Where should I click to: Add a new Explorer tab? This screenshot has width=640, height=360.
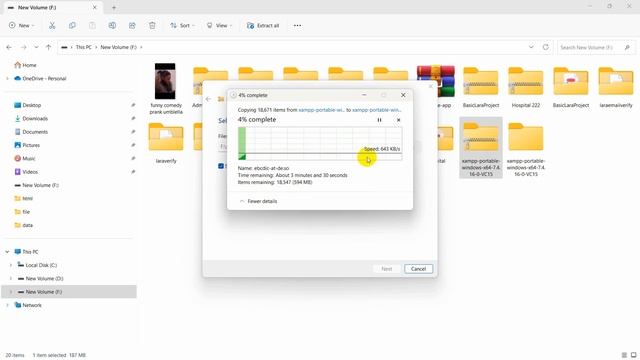114,7
